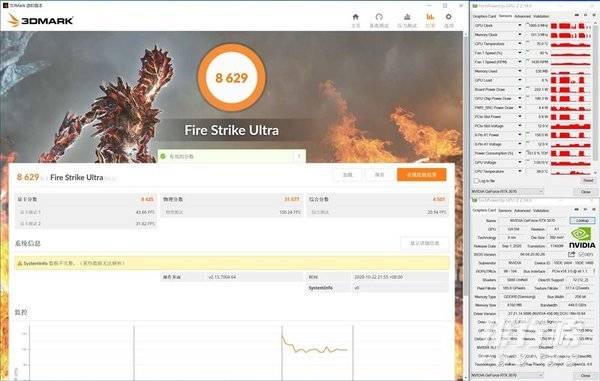The width and height of the screenshot is (600, 381).
Task: Click the GPU-Z sensors vertical scrollbar
Action: coord(595,92)
